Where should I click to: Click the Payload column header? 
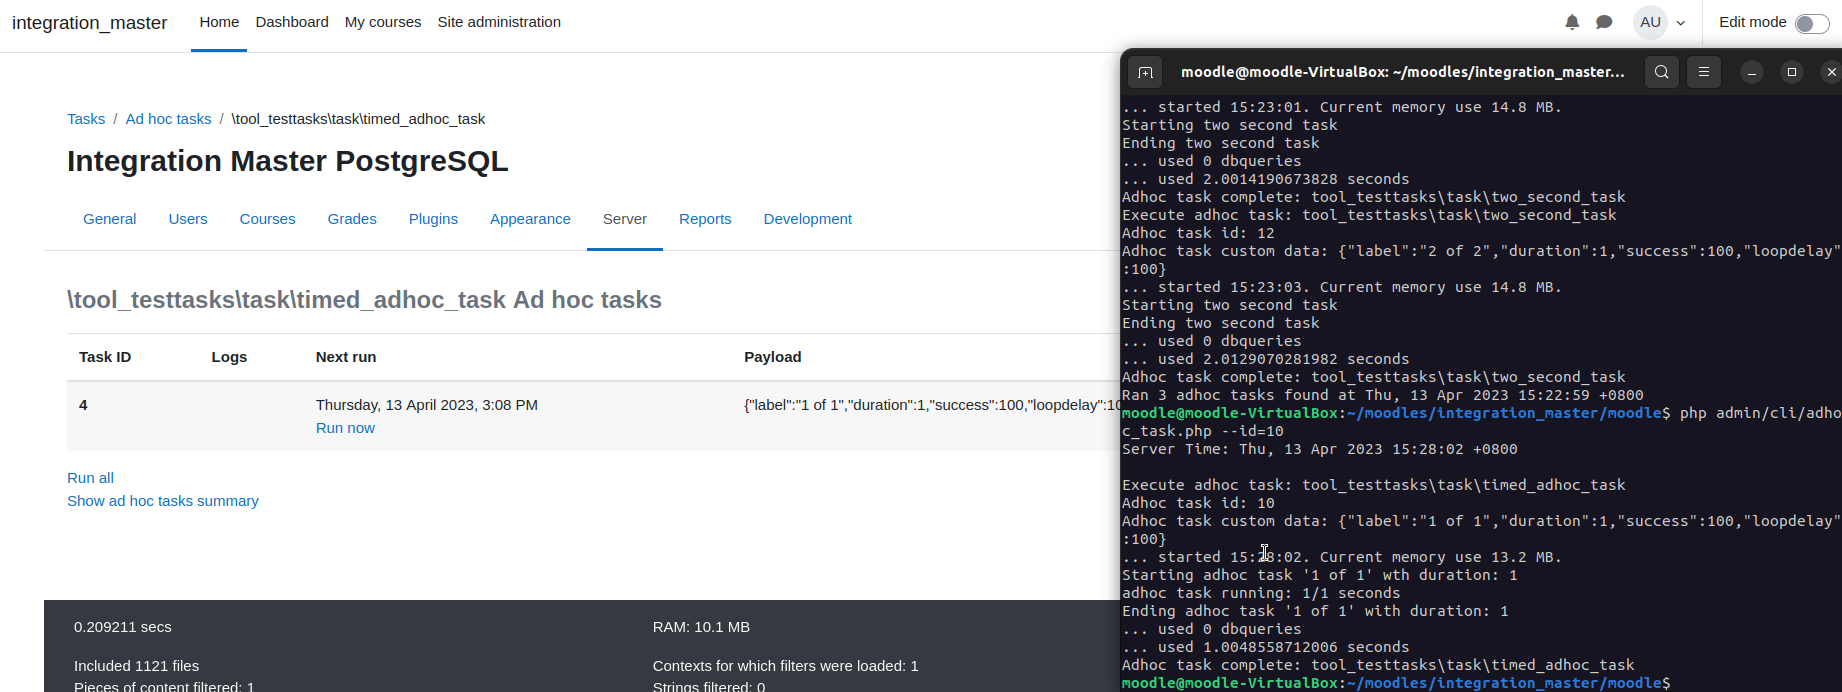(773, 357)
